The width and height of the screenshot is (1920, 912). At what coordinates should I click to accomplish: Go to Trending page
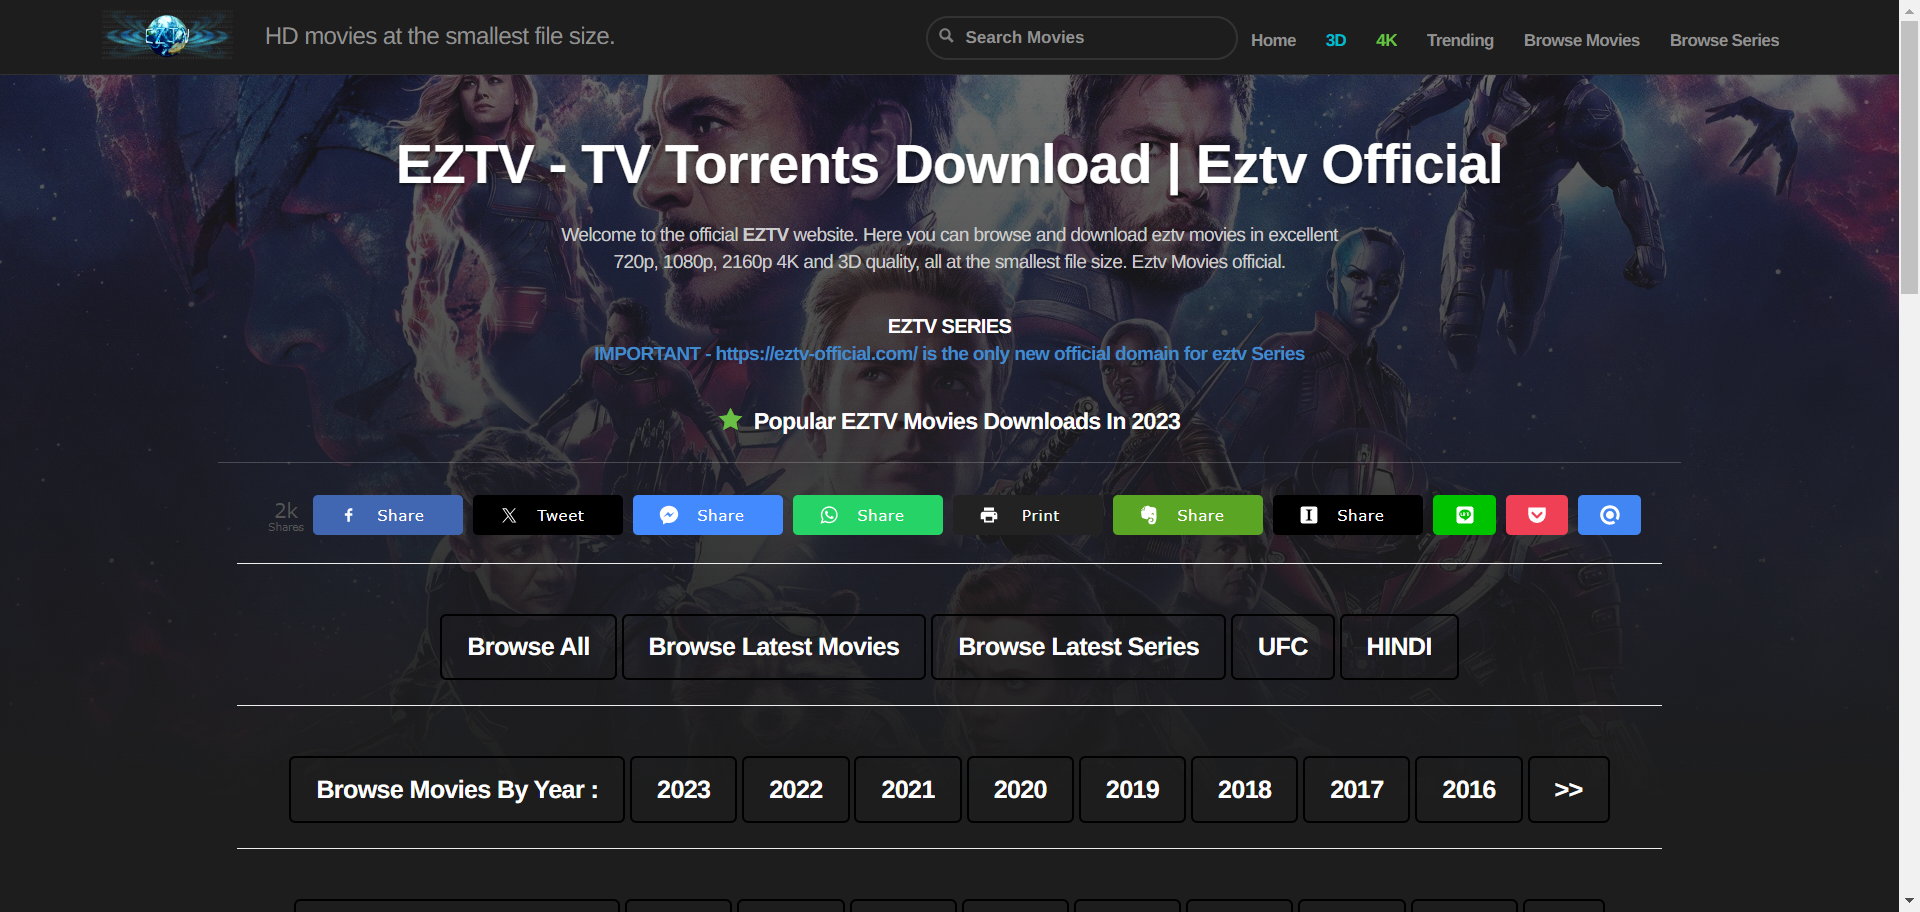pyautogui.click(x=1460, y=40)
